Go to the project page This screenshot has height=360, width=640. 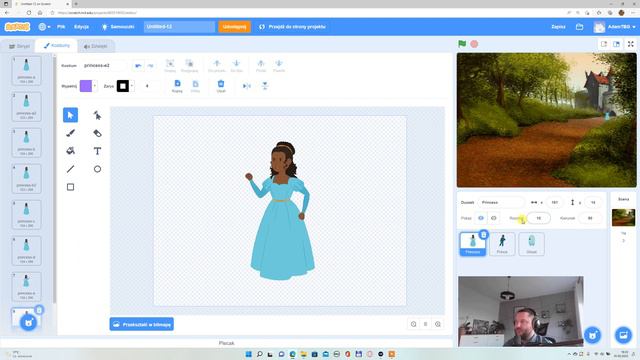[293, 27]
